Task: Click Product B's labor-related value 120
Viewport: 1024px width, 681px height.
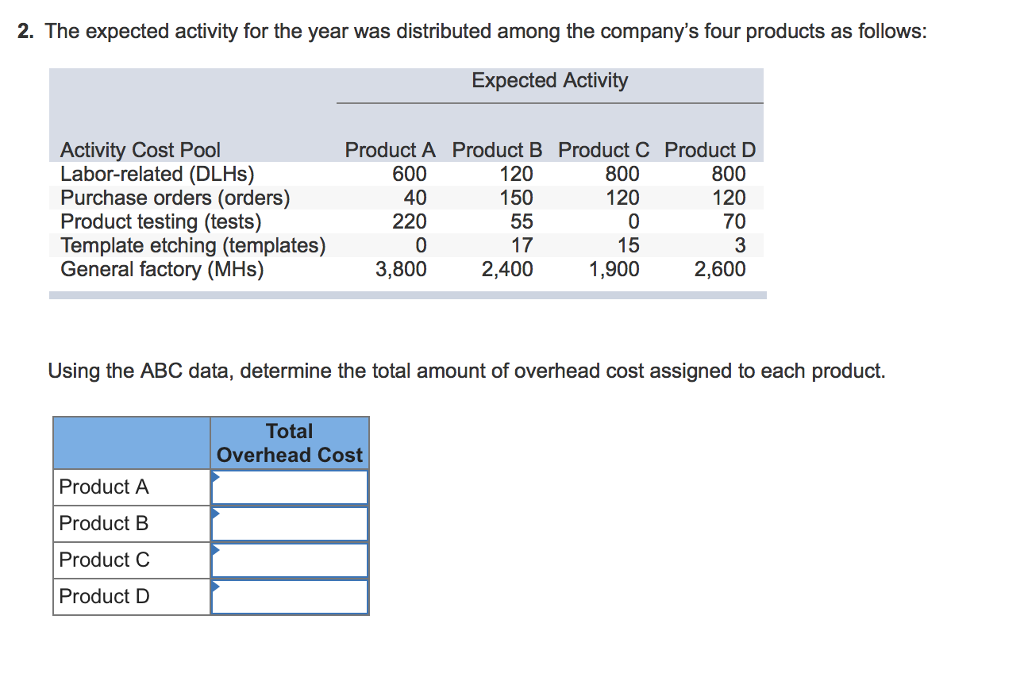Action: point(517,174)
